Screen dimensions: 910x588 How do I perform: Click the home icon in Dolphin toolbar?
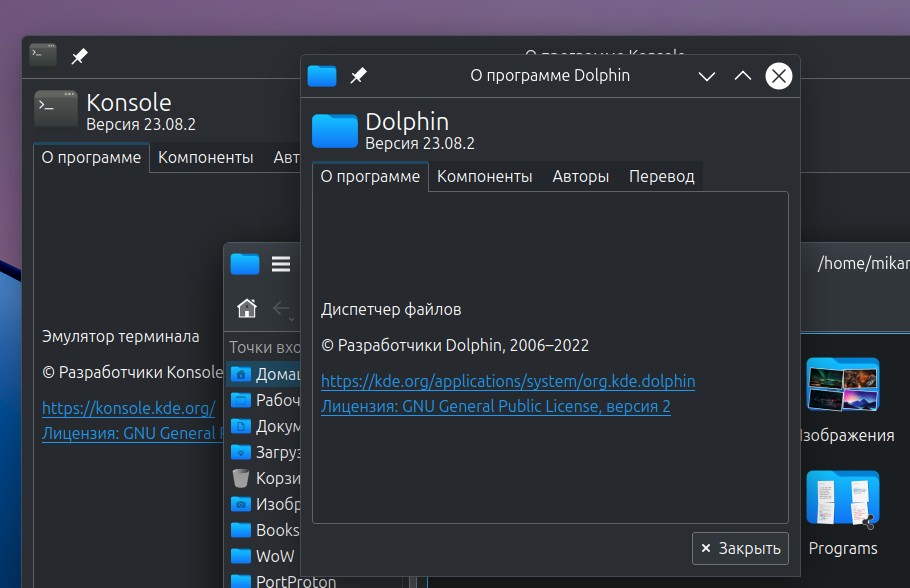(247, 308)
